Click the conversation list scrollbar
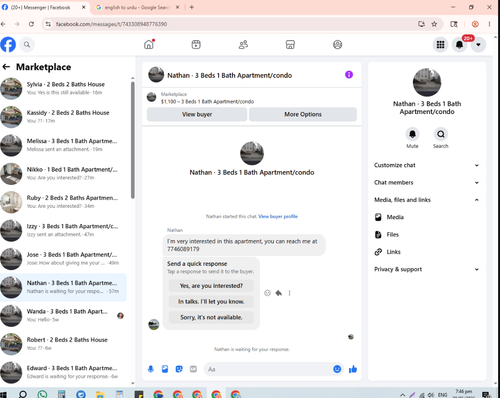The height and width of the screenshot is (398, 500). pyautogui.click(x=133, y=140)
